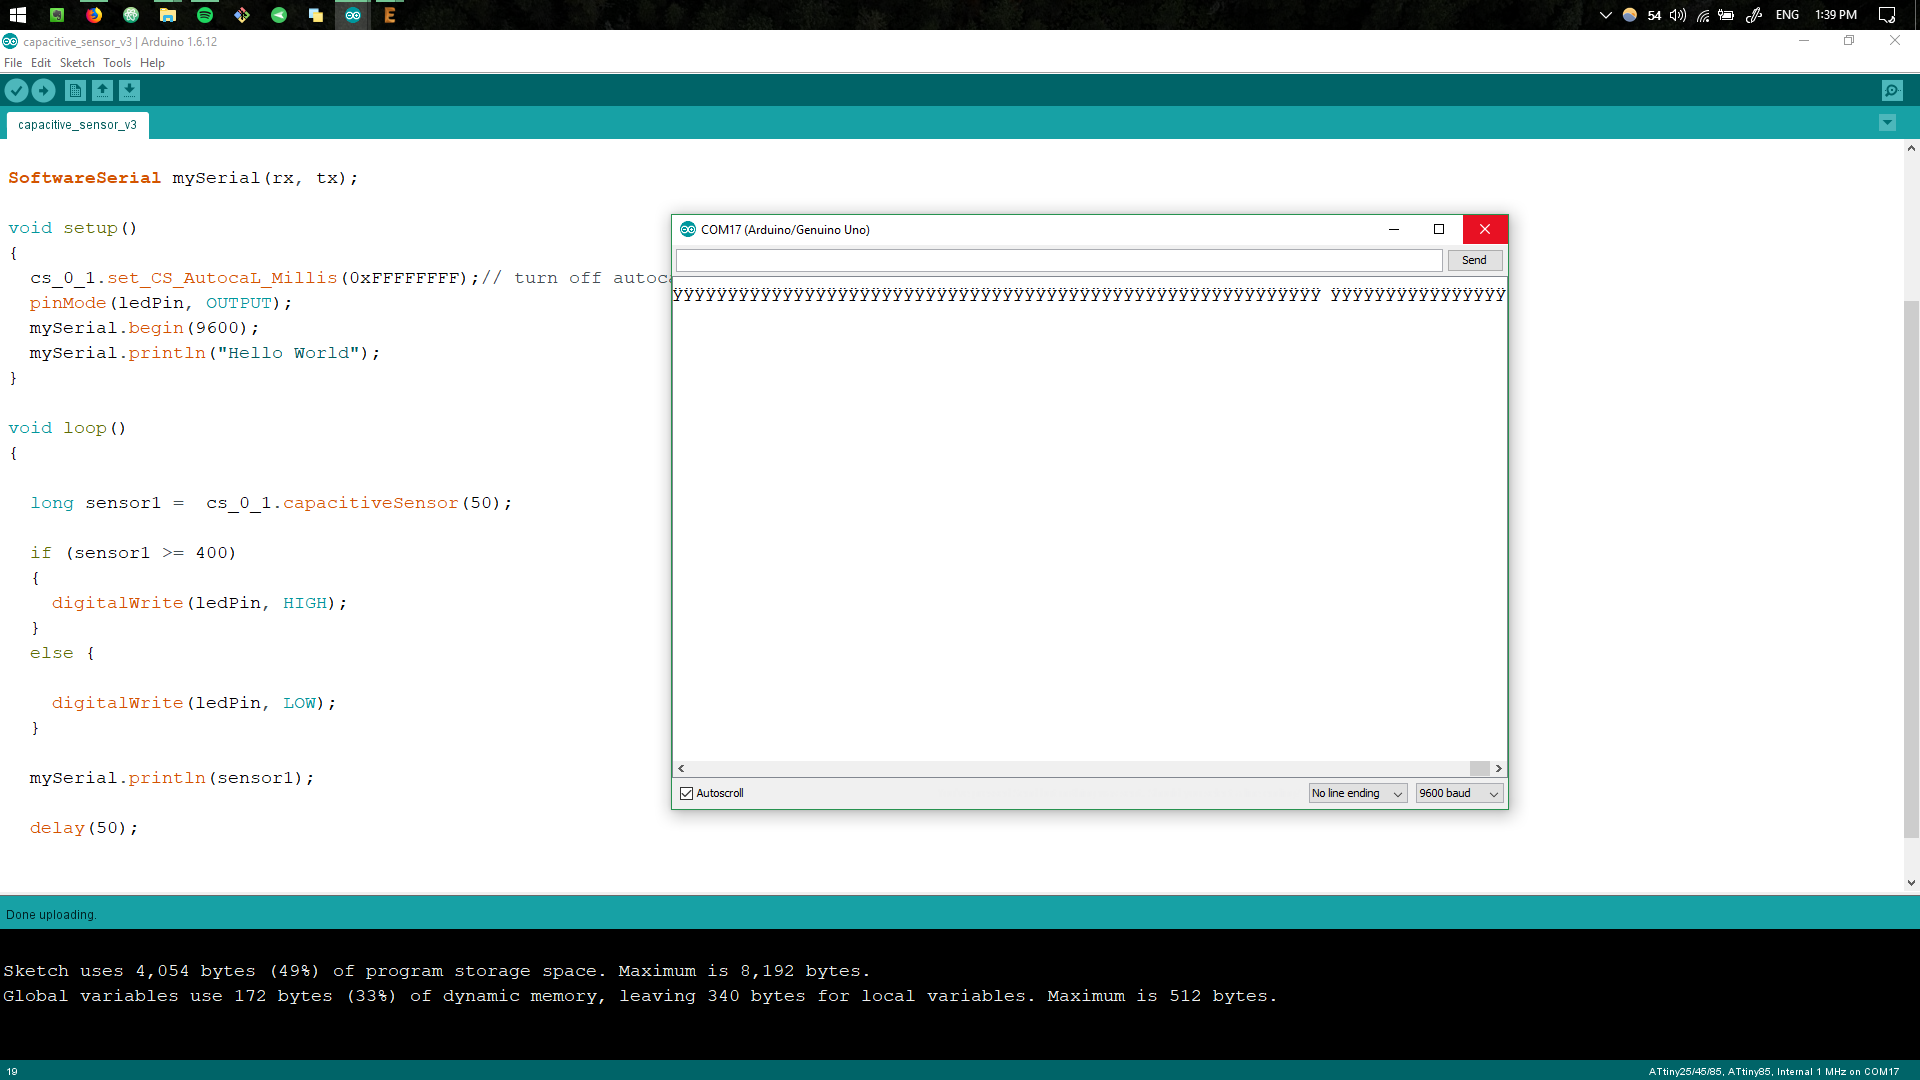1920x1080 pixels.
Task: Open the File menu
Action: pos(13,63)
